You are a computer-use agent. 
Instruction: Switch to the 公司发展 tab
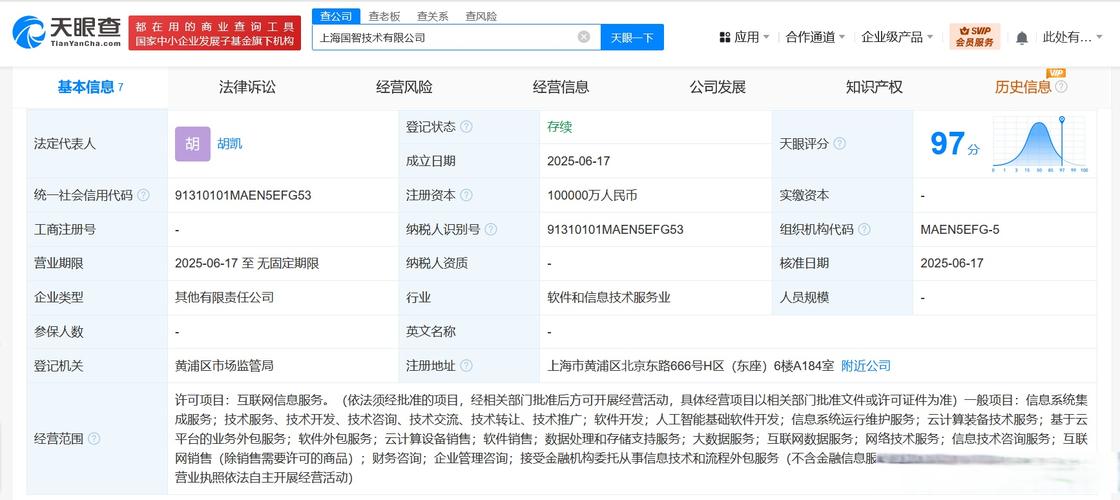coord(718,87)
